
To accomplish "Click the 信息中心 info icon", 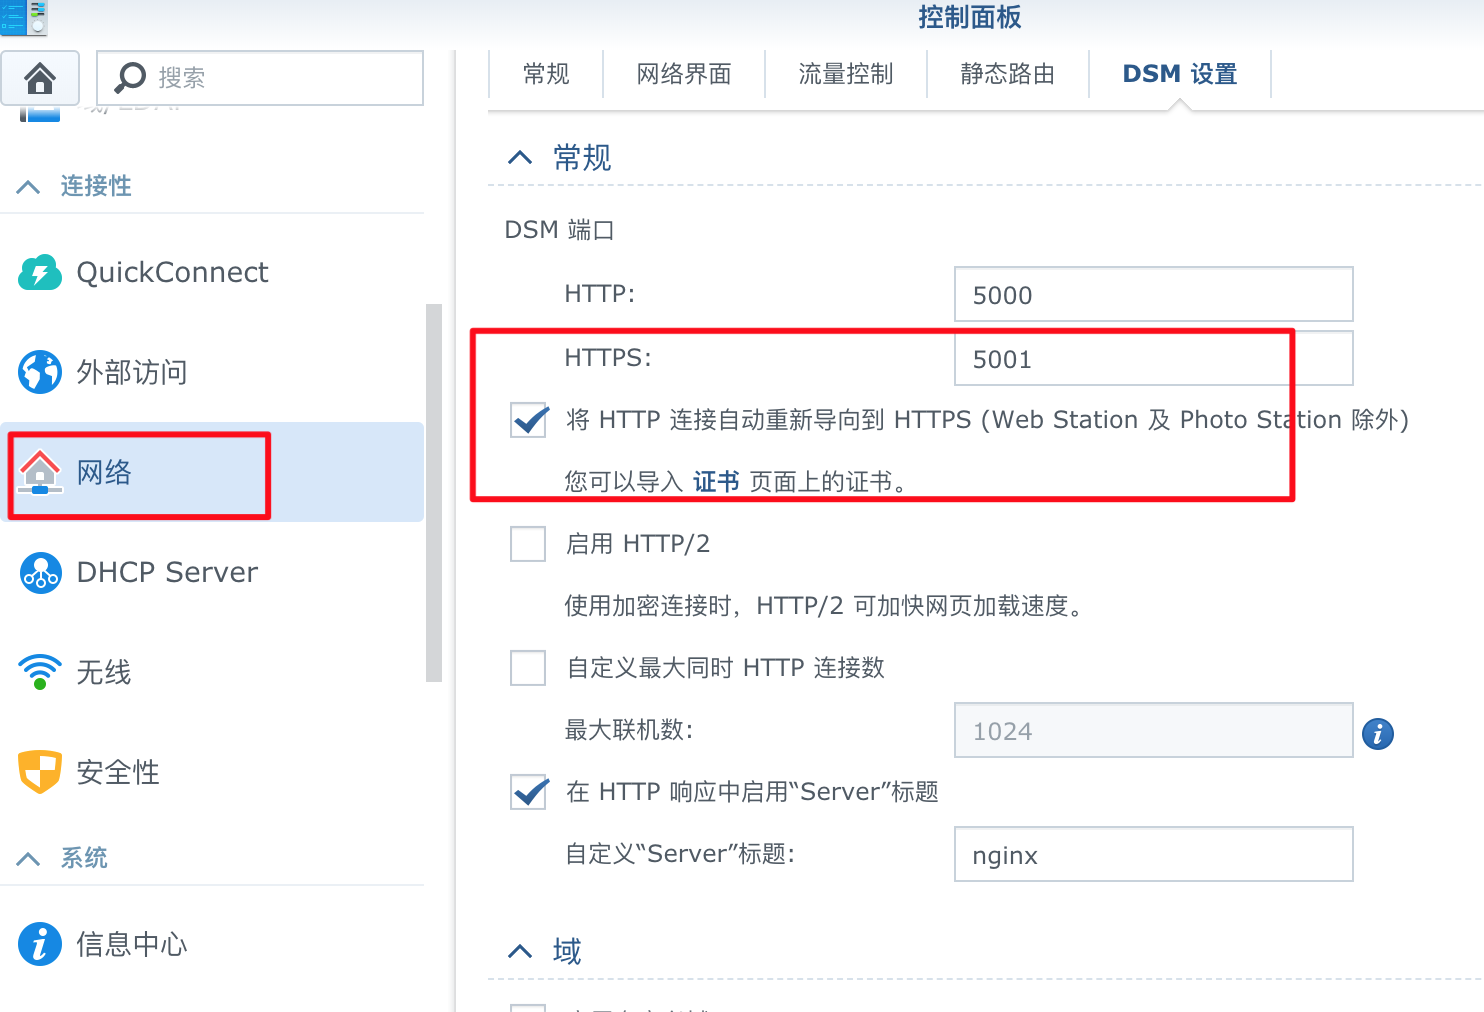I will 40,943.
